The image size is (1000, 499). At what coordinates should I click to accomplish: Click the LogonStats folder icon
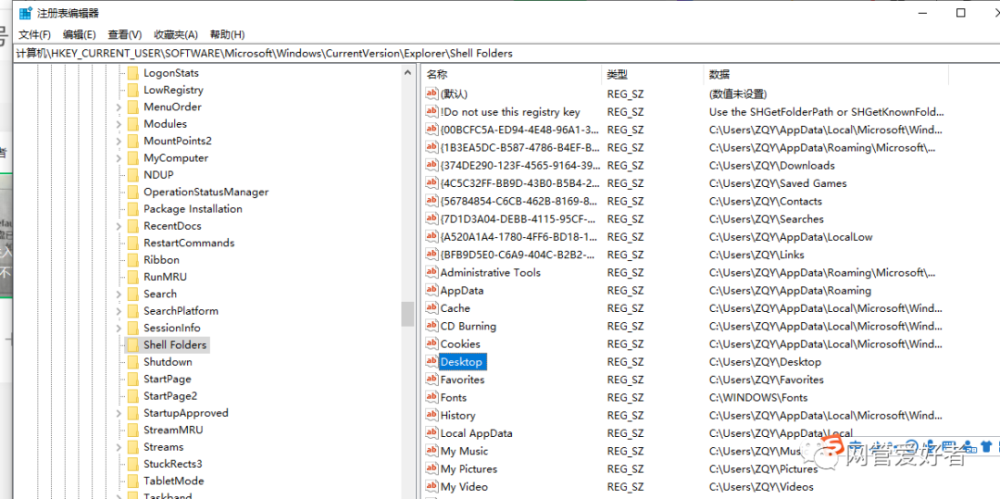click(x=133, y=73)
